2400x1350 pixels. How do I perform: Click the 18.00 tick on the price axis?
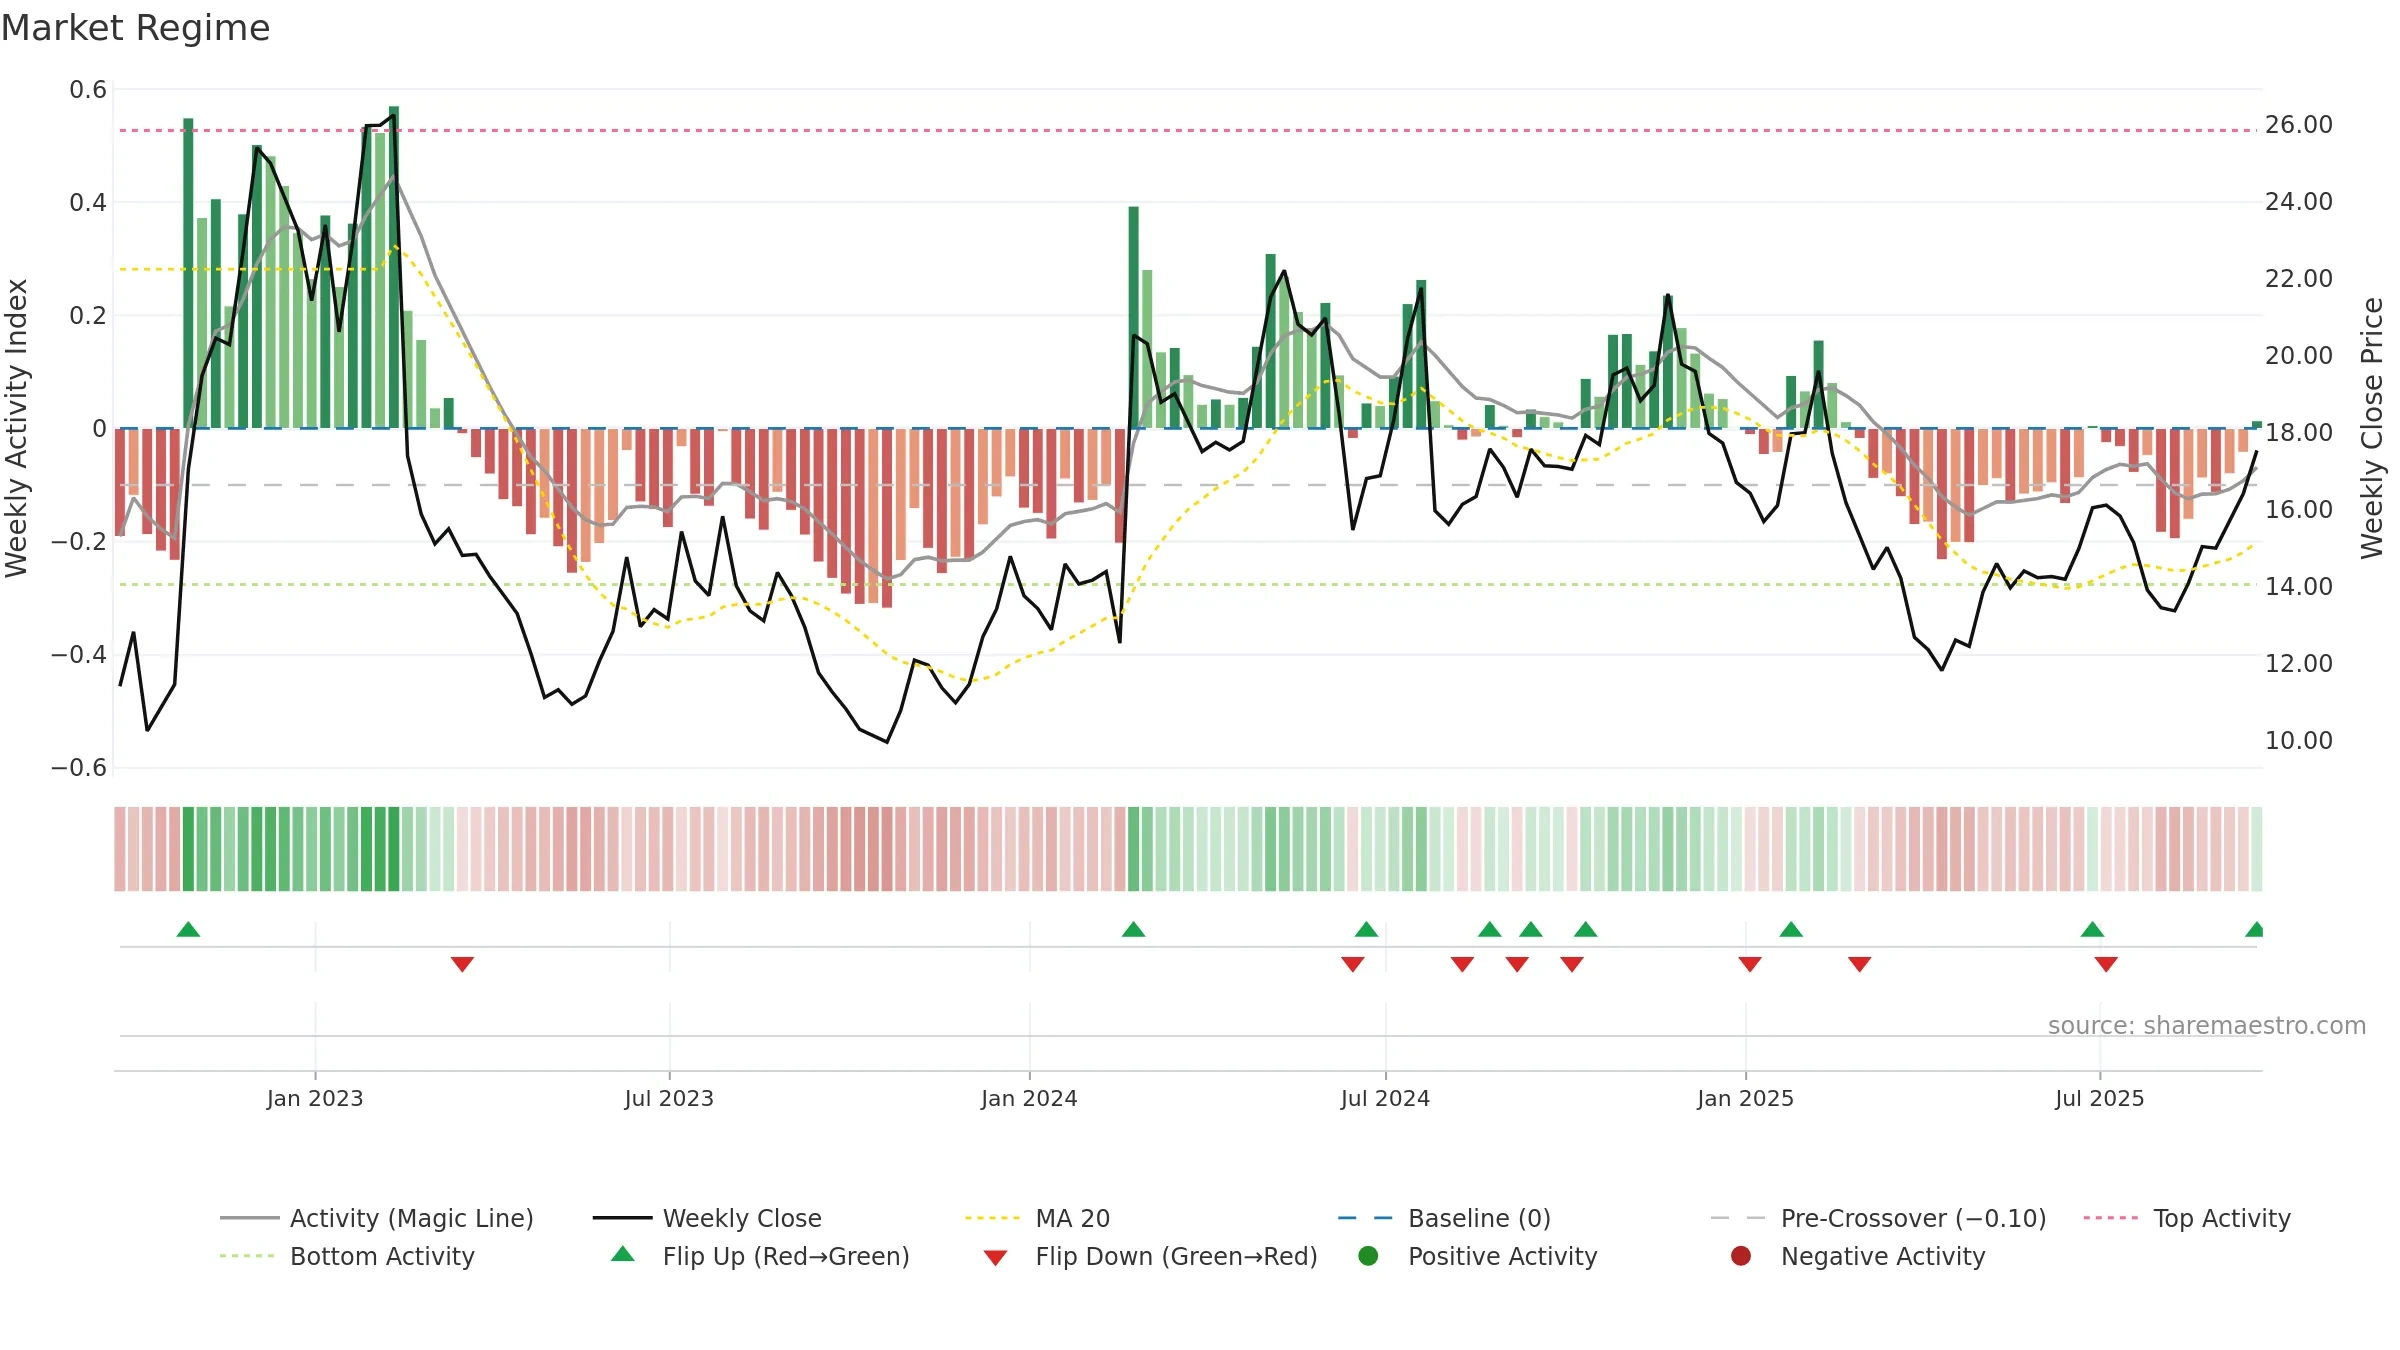pos(2299,433)
